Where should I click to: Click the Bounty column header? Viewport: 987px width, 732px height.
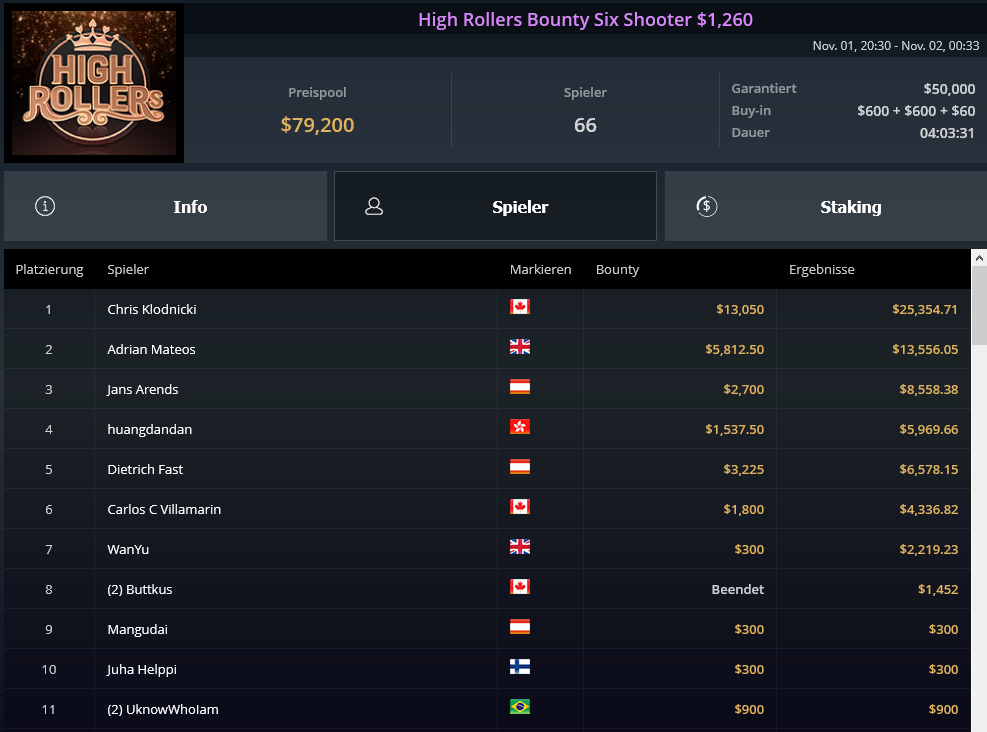click(x=618, y=269)
